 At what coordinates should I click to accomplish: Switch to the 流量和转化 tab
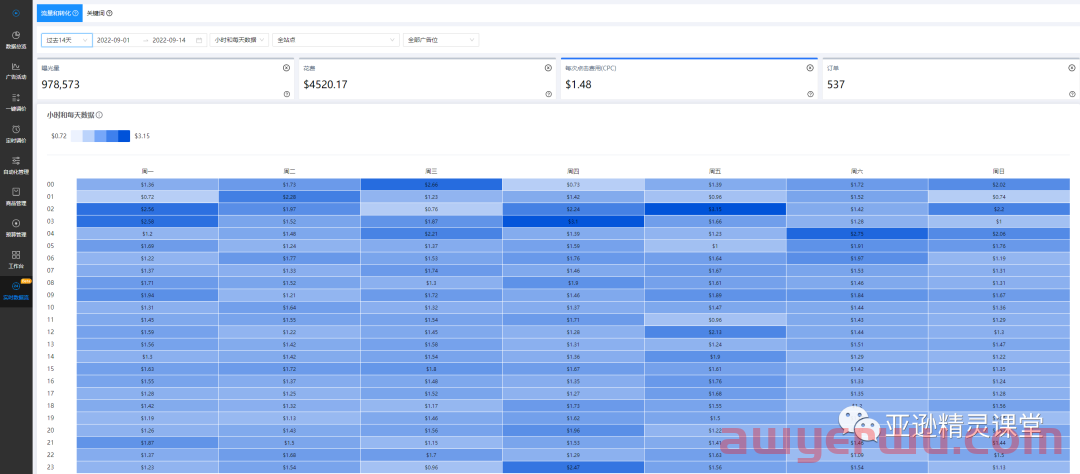[x=59, y=13]
